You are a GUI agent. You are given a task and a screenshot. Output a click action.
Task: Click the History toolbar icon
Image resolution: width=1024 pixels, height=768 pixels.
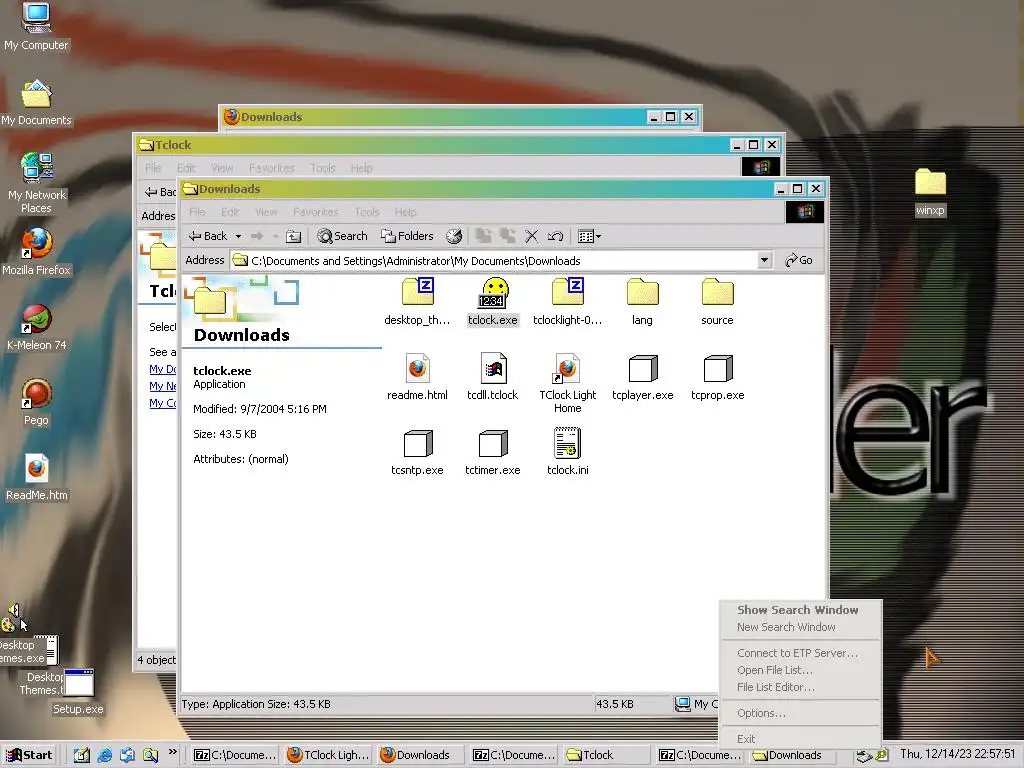click(x=454, y=236)
